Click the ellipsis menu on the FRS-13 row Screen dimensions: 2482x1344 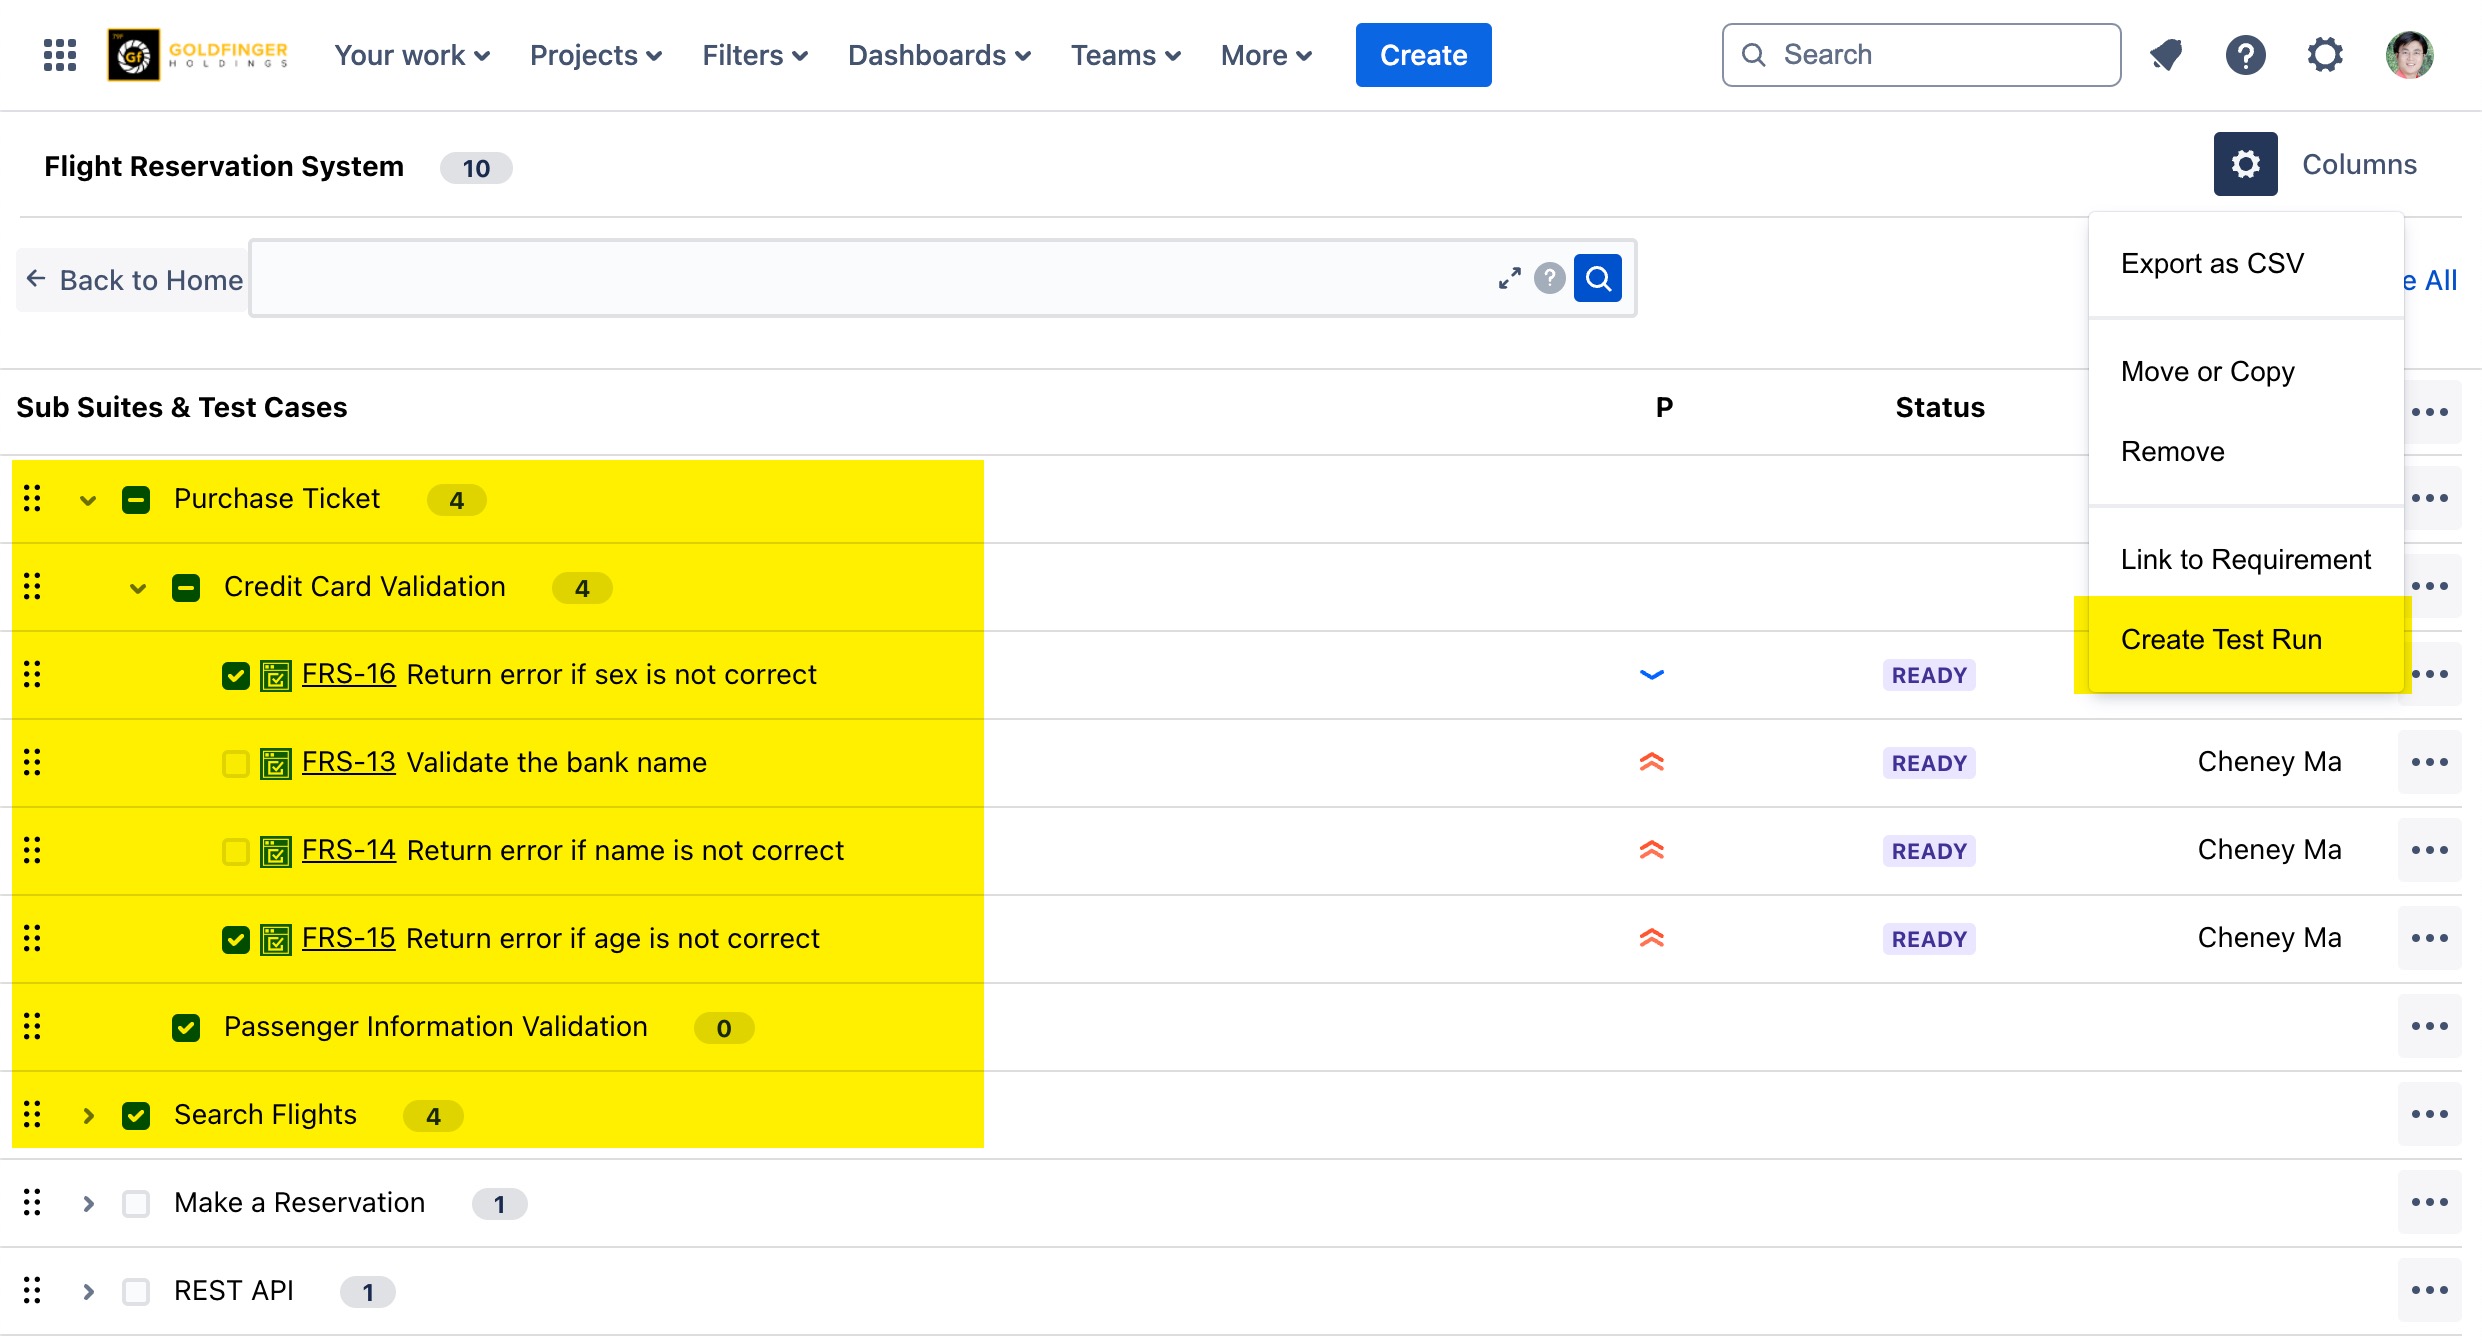click(2432, 762)
